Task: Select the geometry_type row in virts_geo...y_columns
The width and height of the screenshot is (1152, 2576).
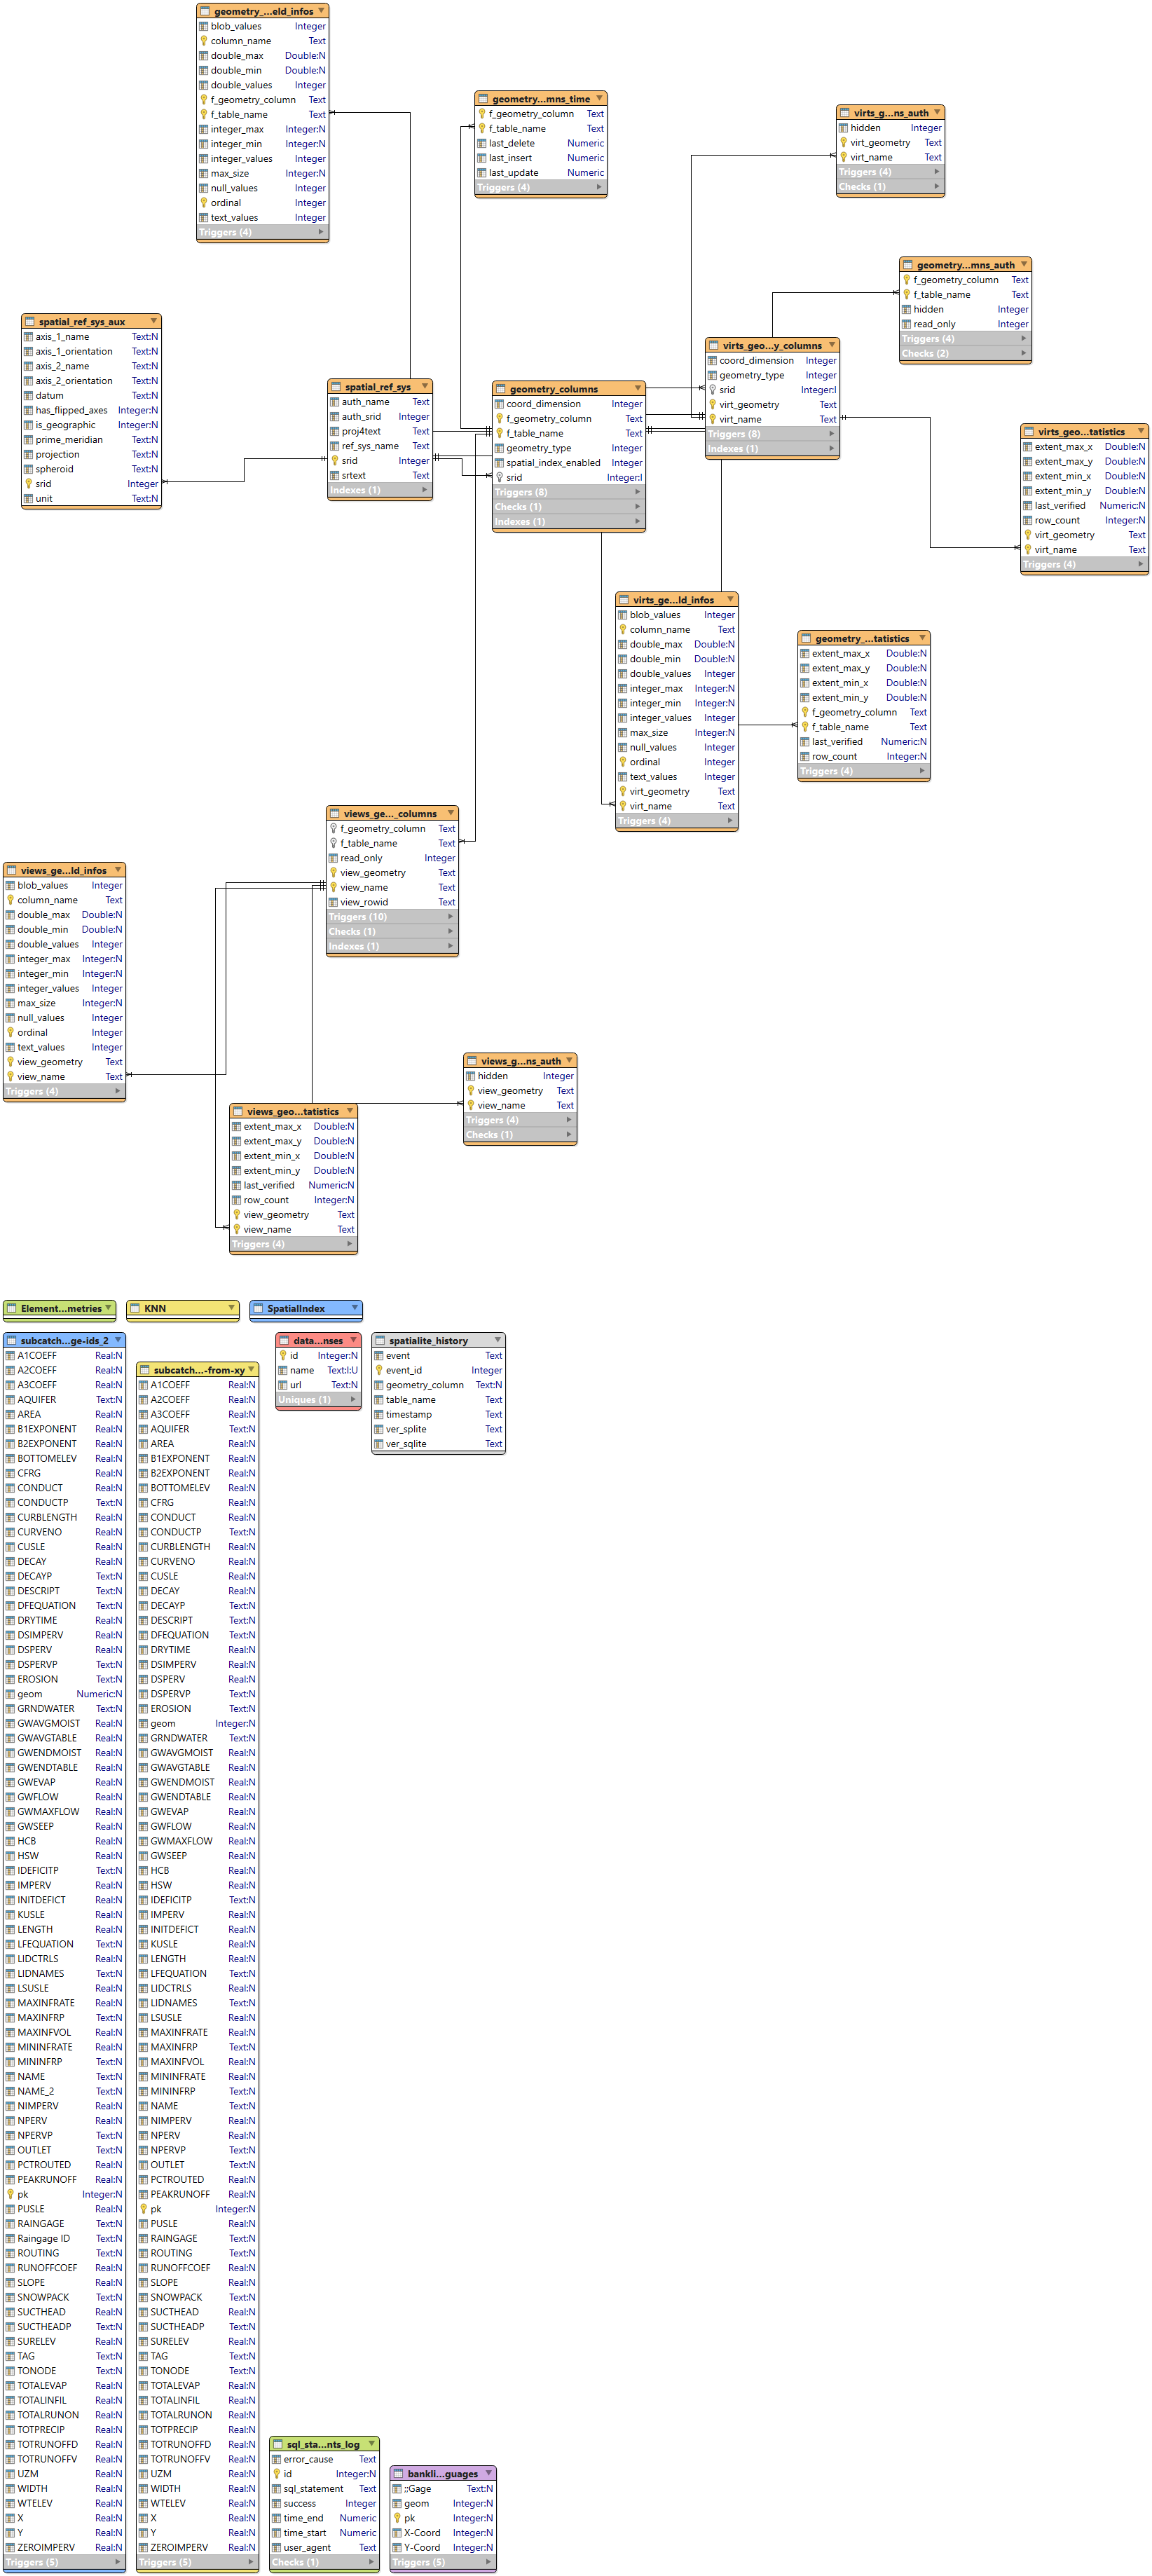Action: click(x=772, y=376)
